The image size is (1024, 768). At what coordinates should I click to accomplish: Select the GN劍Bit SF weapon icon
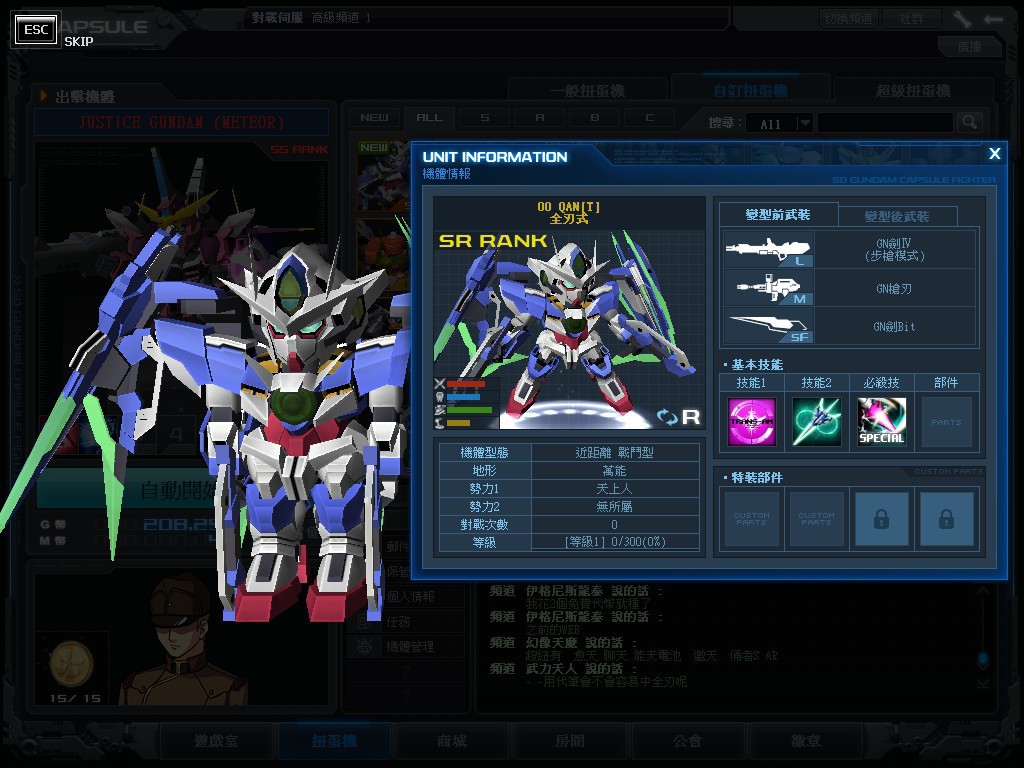[768, 325]
